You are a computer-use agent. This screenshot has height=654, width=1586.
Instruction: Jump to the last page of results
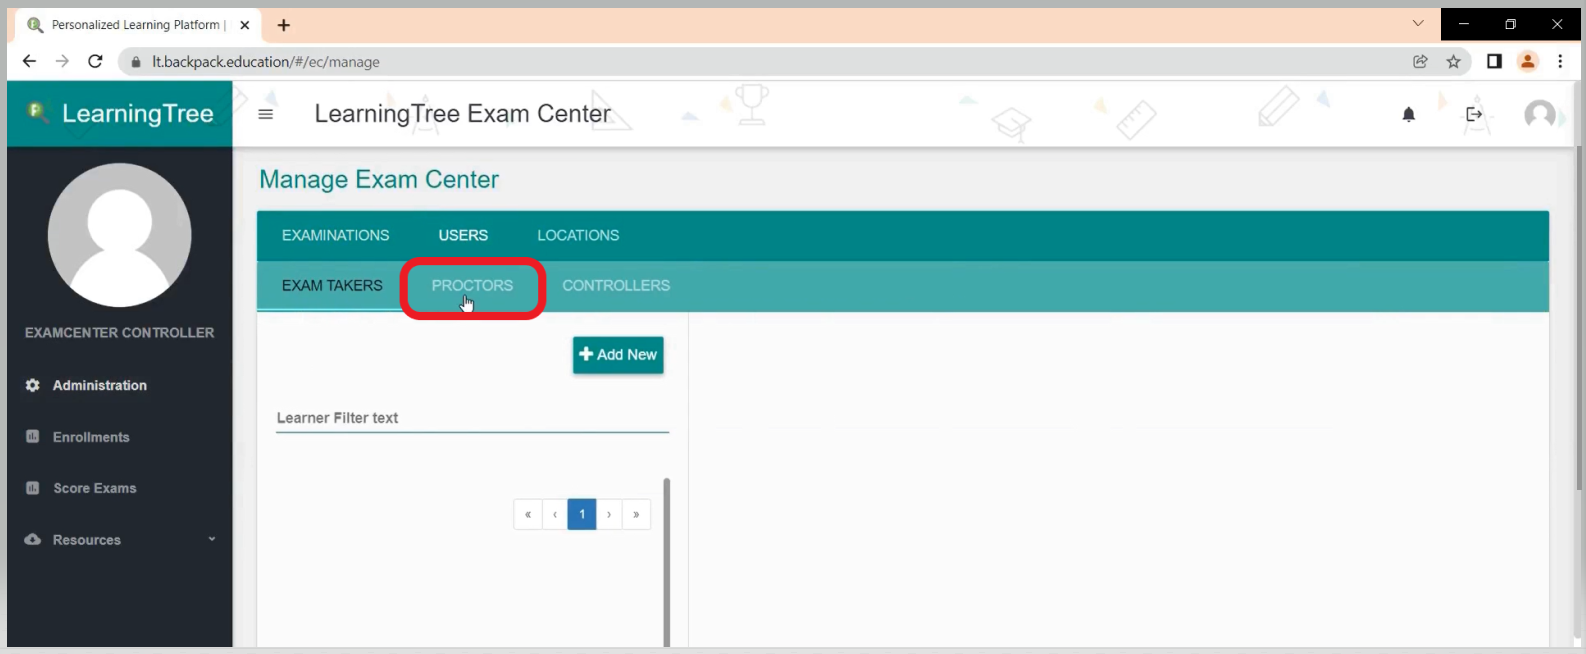[x=636, y=515]
